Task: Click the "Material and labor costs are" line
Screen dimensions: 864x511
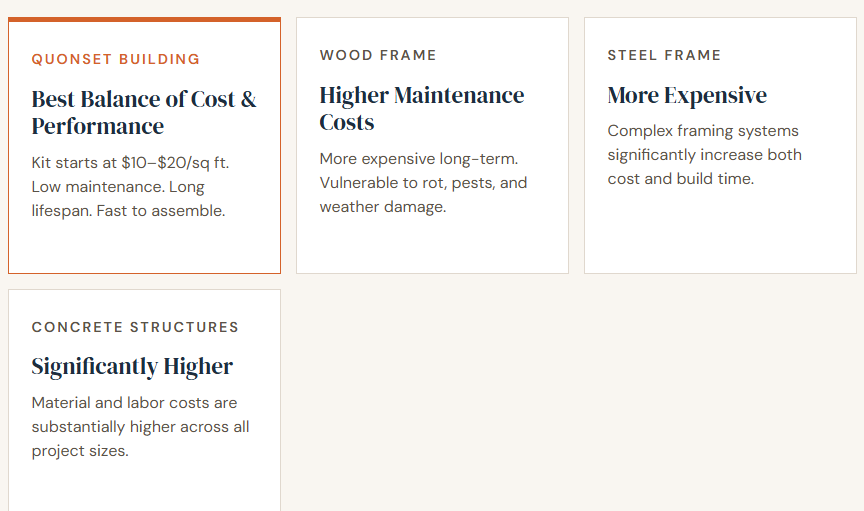Action: tap(134, 403)
